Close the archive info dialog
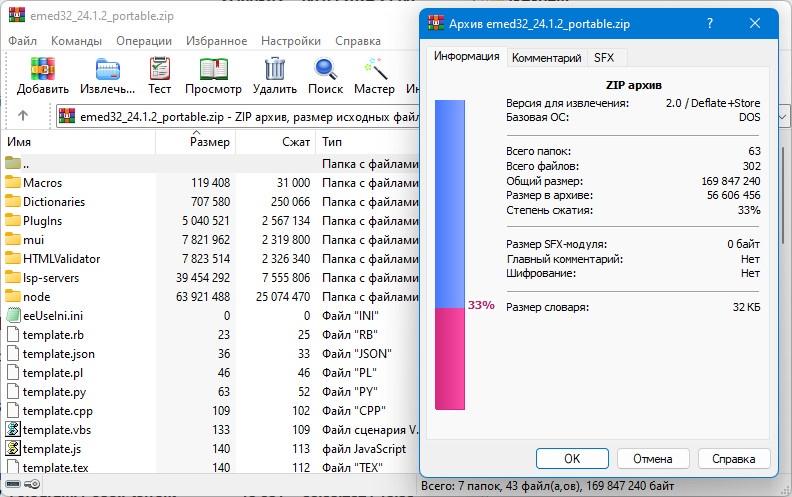Viewport: 792px width, 497px height. coord(755,23)
